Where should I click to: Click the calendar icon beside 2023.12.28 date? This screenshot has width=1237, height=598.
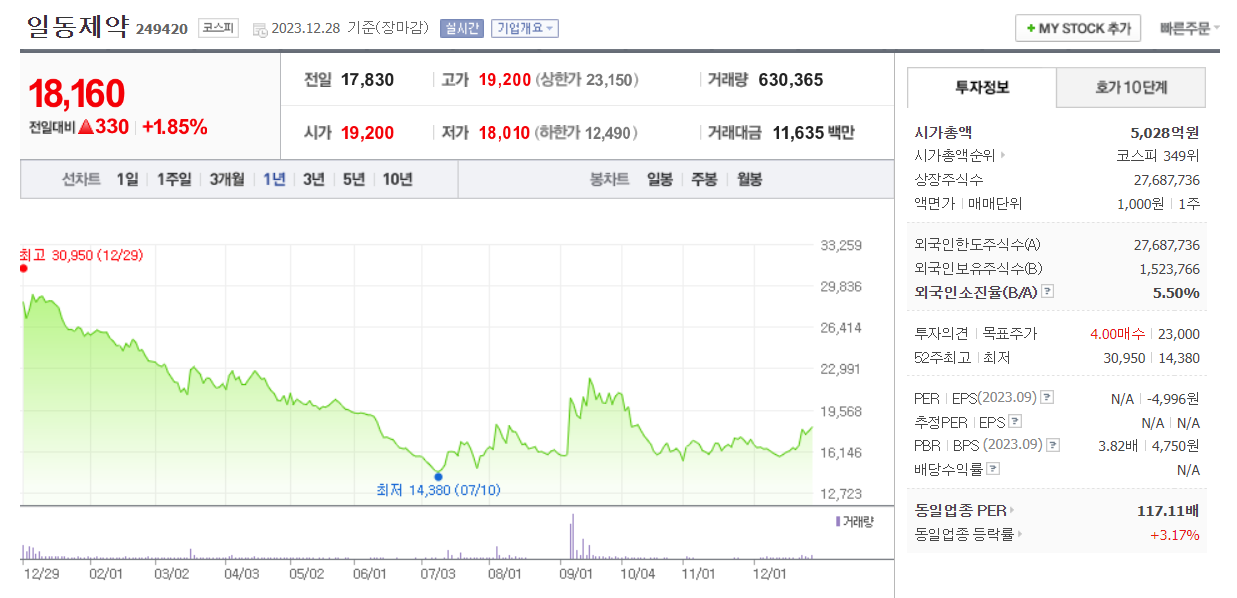click(260, 30)
